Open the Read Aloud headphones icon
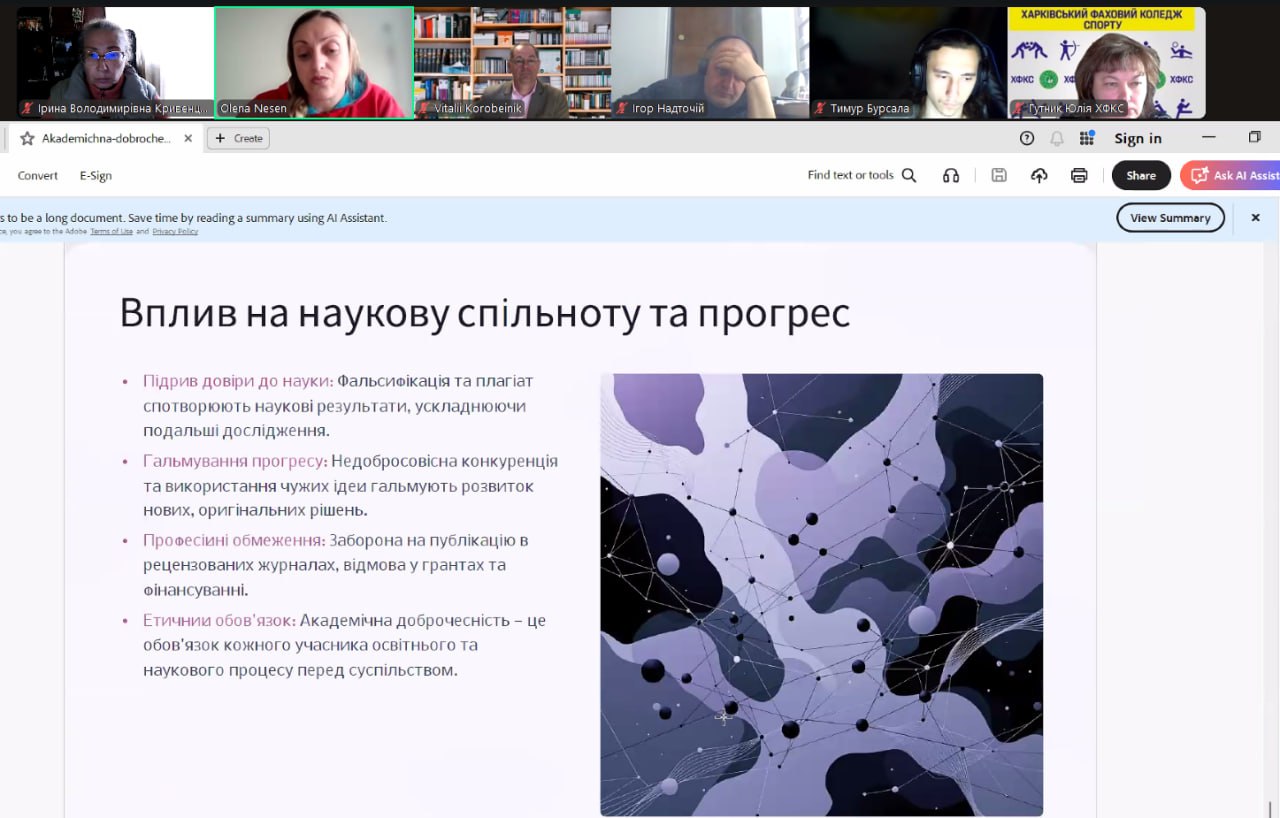 [x=951, y=175]
